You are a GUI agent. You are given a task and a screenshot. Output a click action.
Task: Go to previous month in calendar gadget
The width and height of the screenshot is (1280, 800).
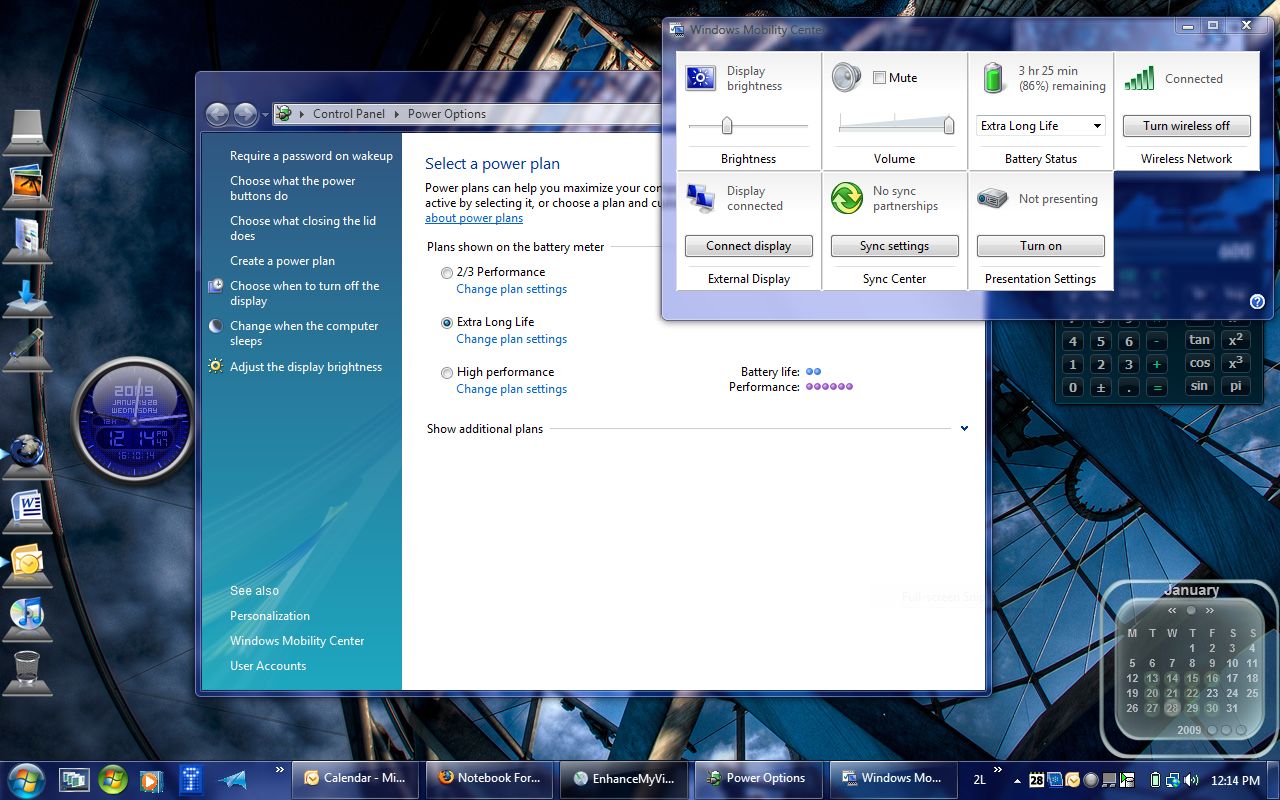pos(1172,610)
